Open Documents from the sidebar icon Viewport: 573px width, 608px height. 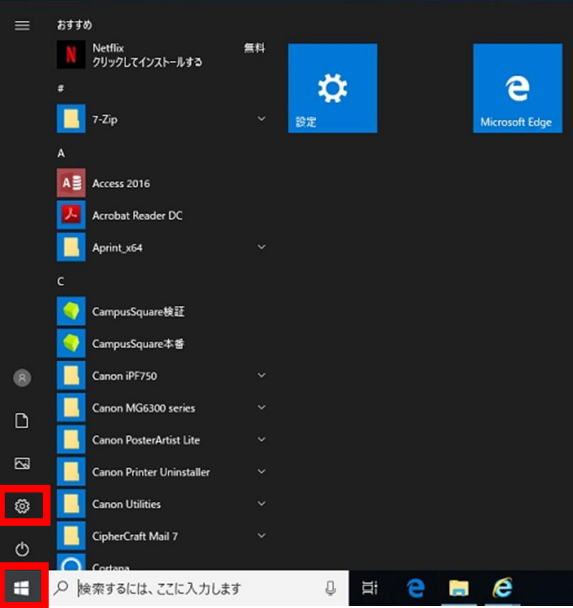[x=22, y=421]
